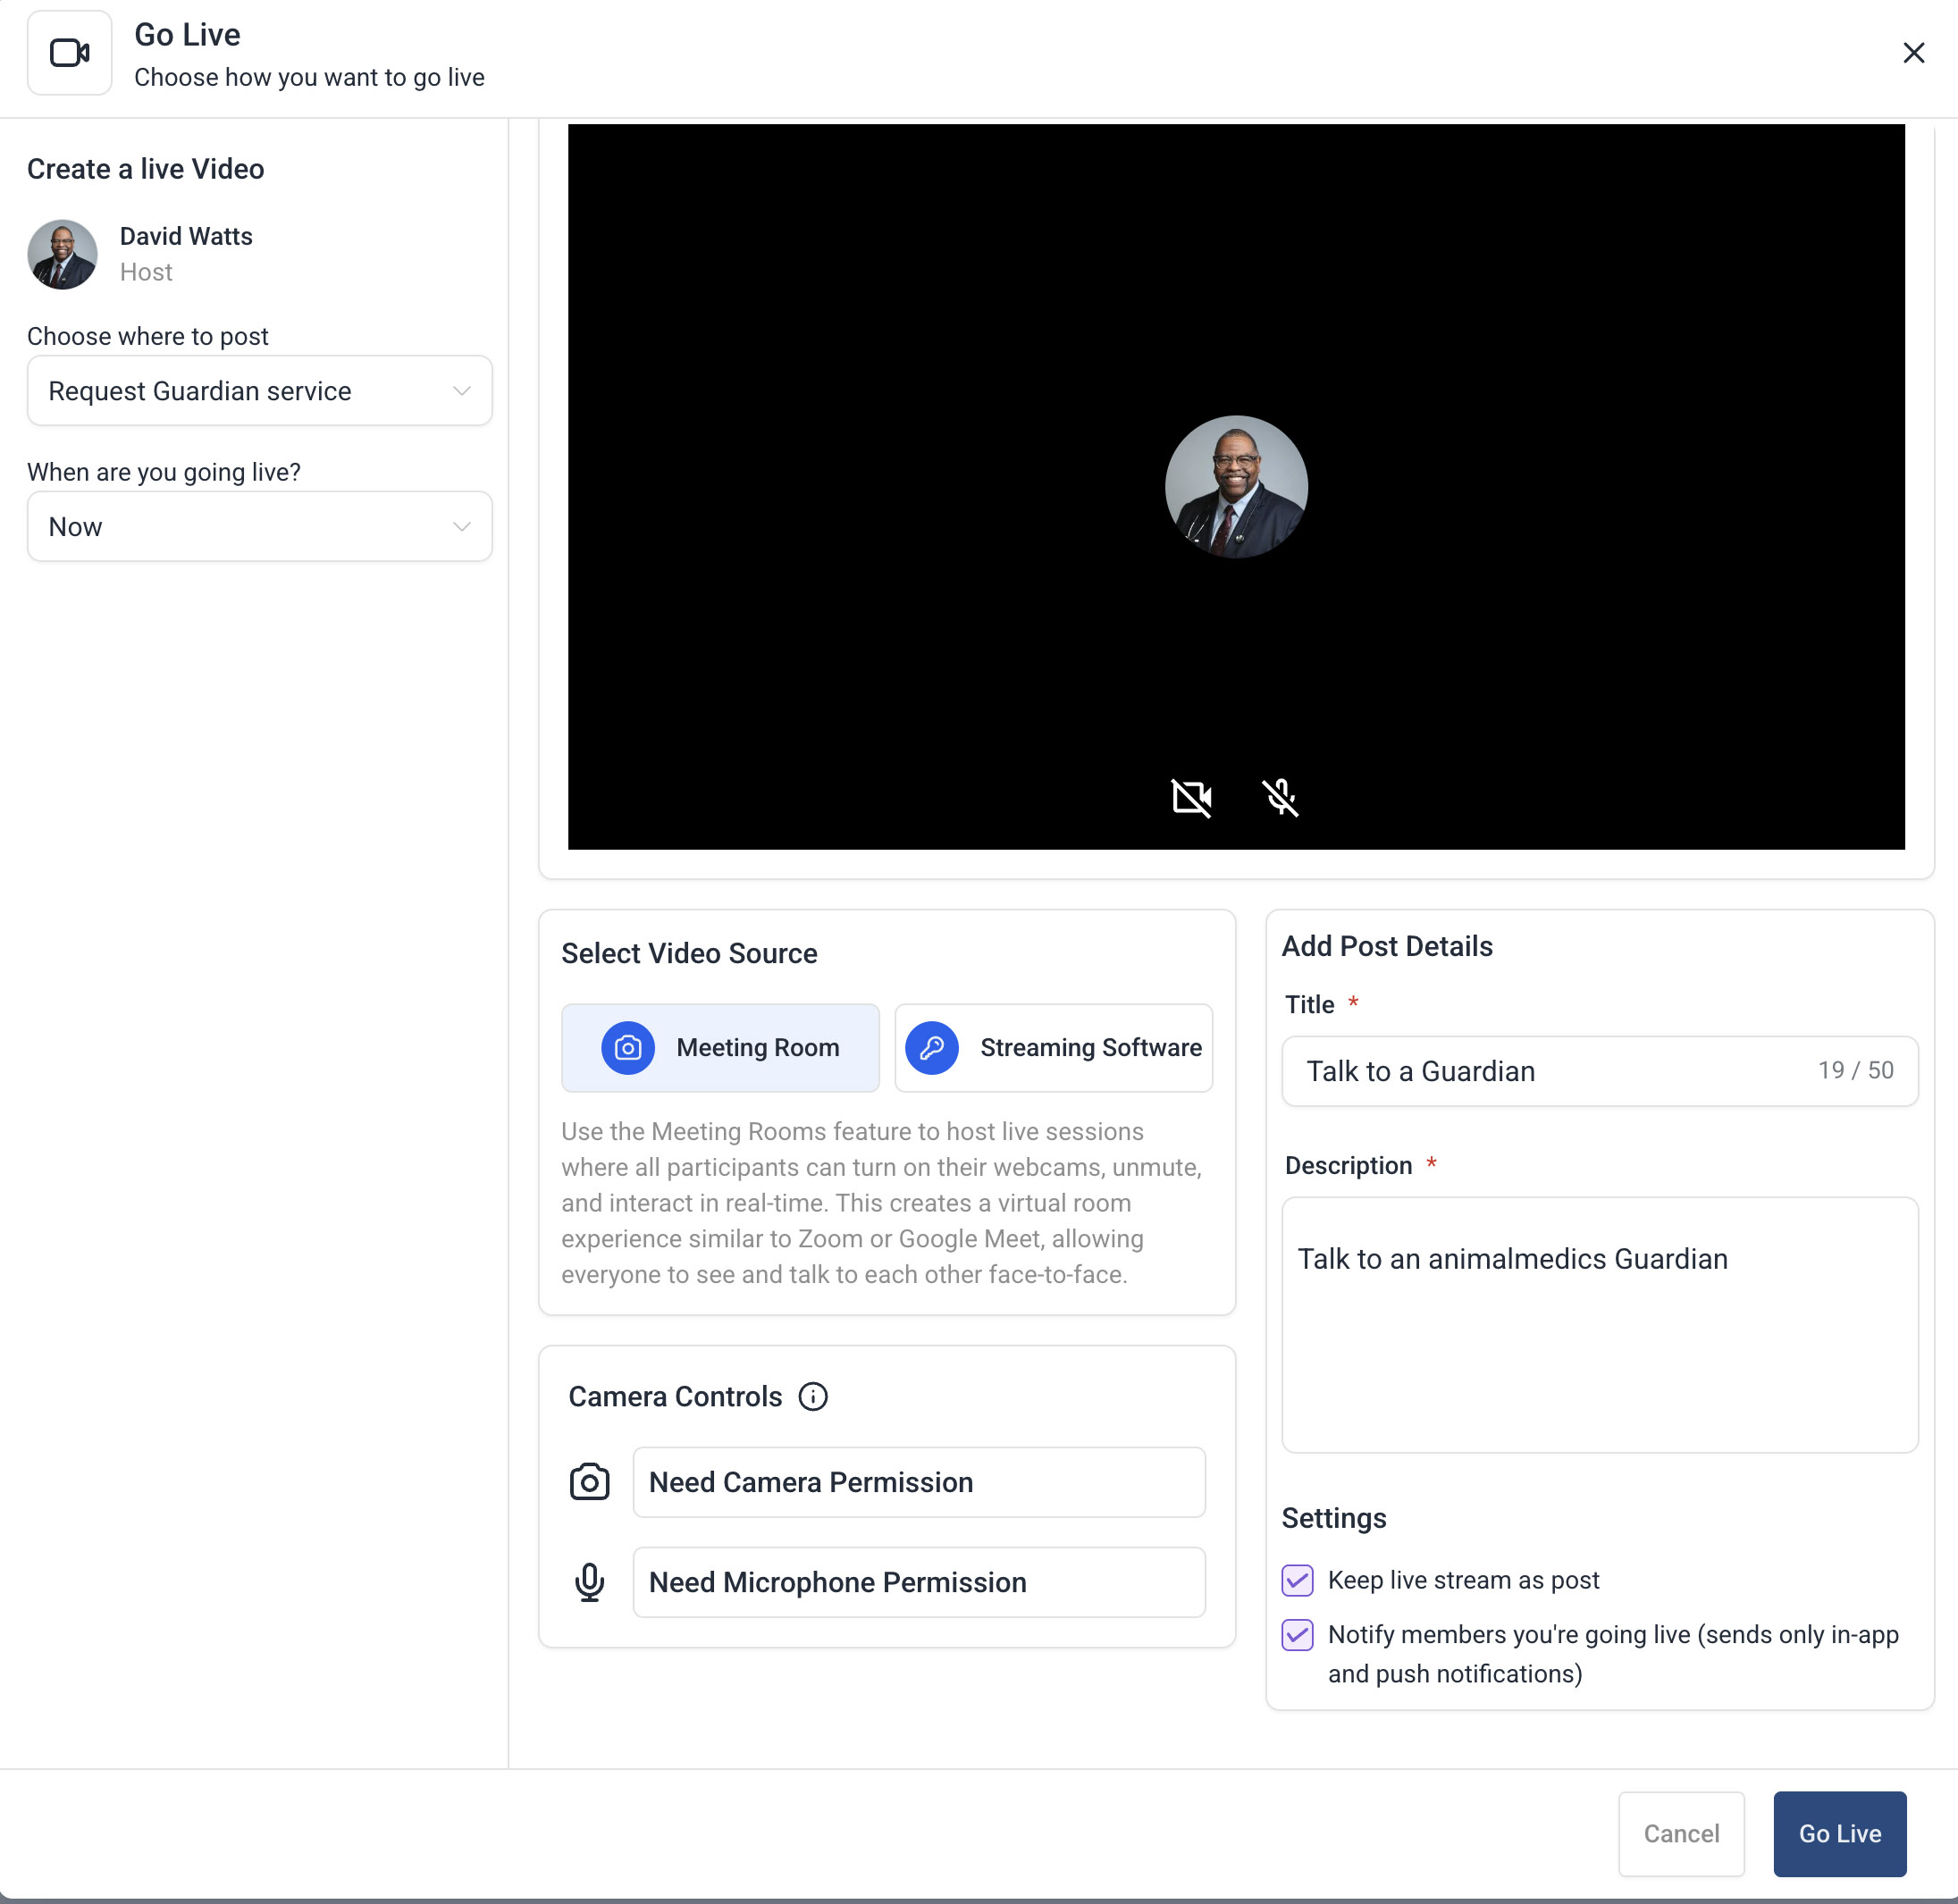Switch to the Streaming Software source tab

coord(1090,1047)
